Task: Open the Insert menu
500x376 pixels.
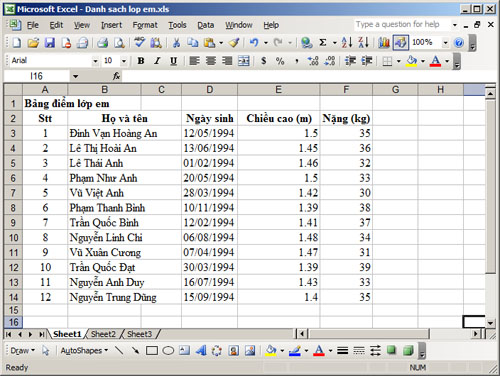Action: click(x=111, y=25)
